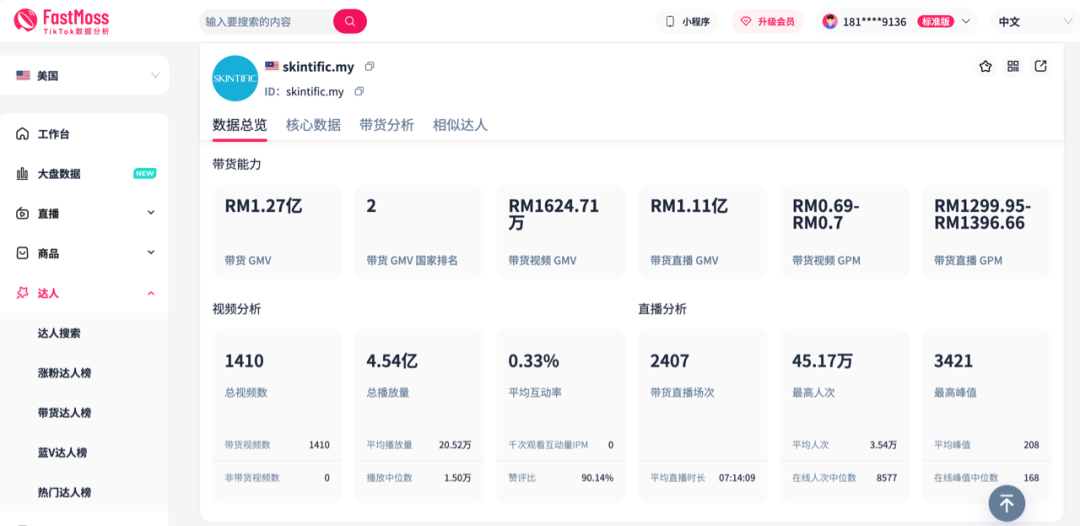The height and width of the screenshot is (526, 1080).
Task: Click the 工作台 home icon
Action: coord(23,134)
